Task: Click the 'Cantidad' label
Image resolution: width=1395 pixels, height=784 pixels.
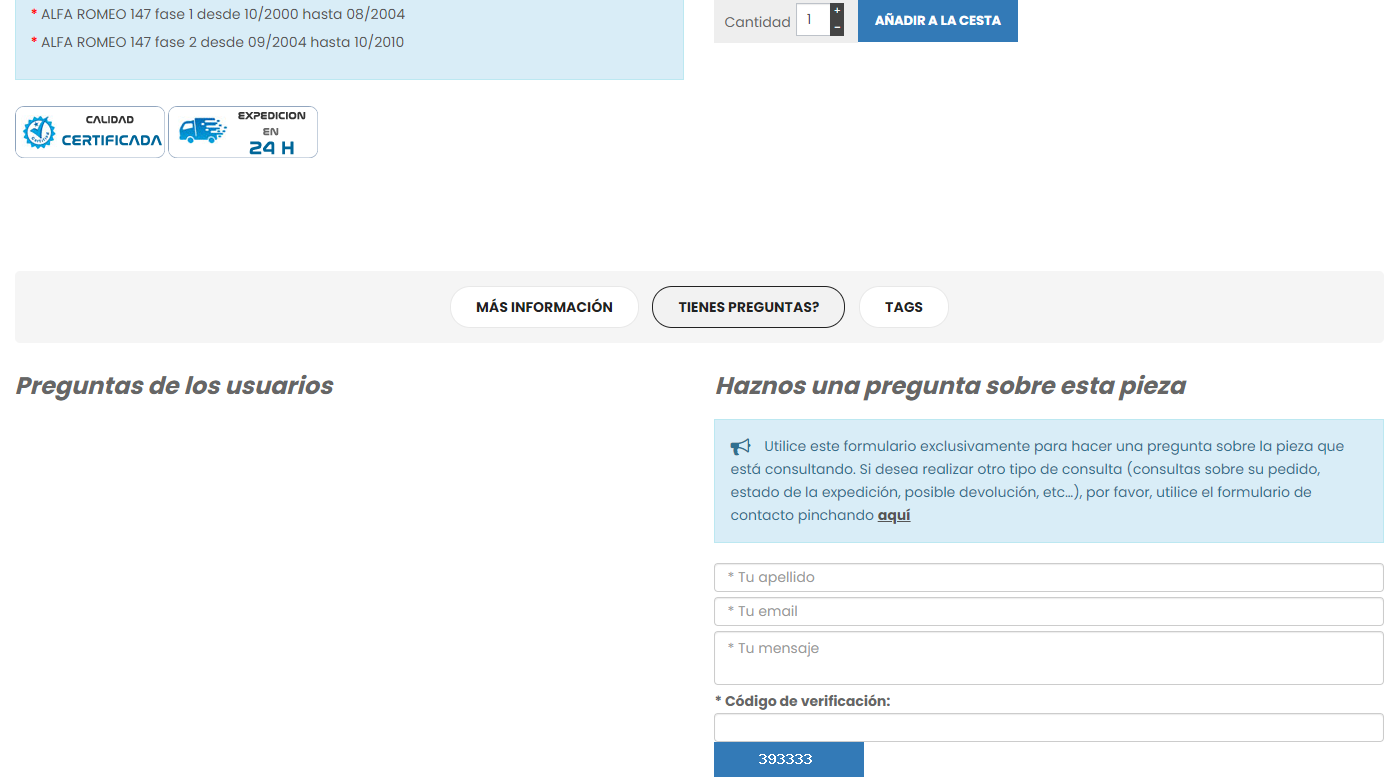Action: [x=757, y=22]
